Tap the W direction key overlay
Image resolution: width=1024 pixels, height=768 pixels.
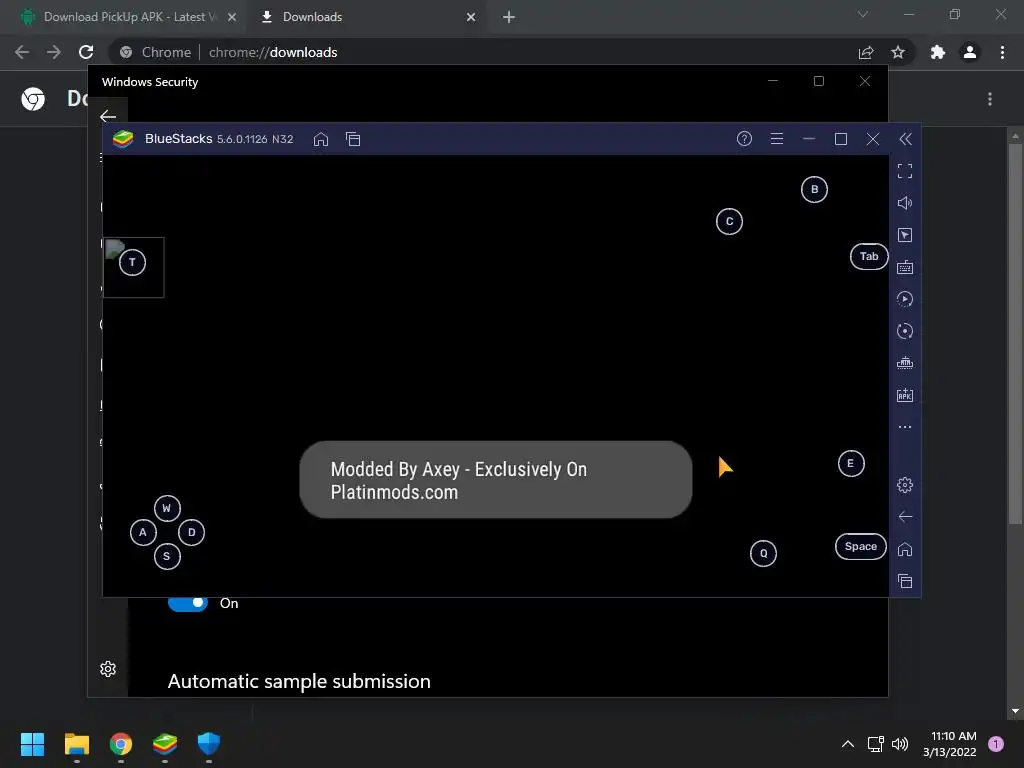click(x=167, y=509)
